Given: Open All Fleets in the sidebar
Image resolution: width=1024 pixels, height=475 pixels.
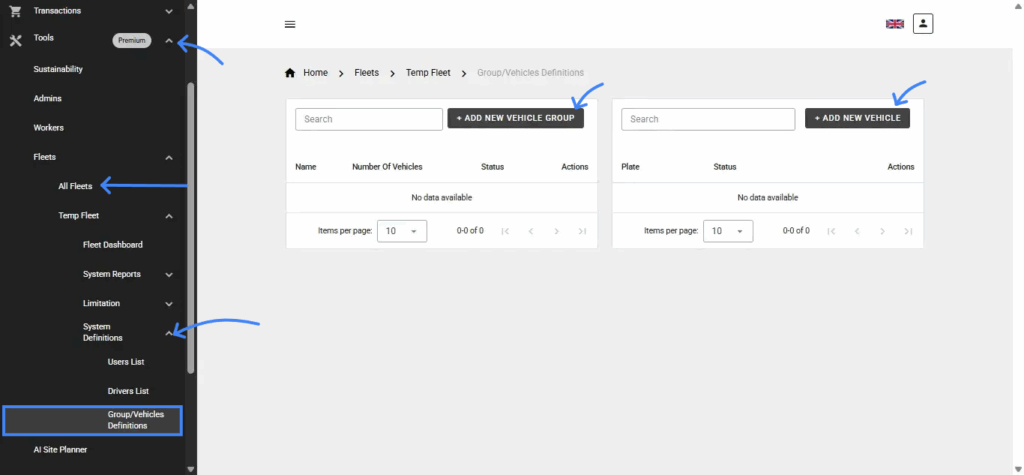Looking at the screenshot, I should click(75, 186).
